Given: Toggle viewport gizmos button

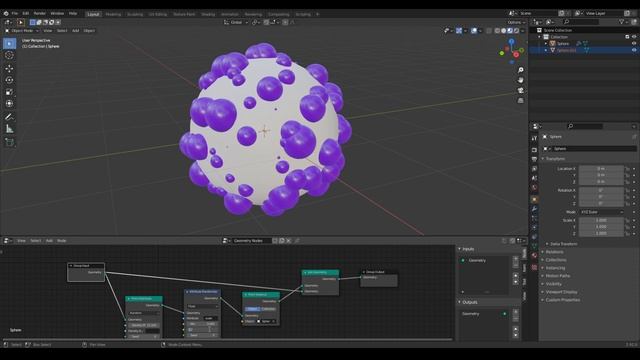Looking at the screenshot, I should pos(459,31).
